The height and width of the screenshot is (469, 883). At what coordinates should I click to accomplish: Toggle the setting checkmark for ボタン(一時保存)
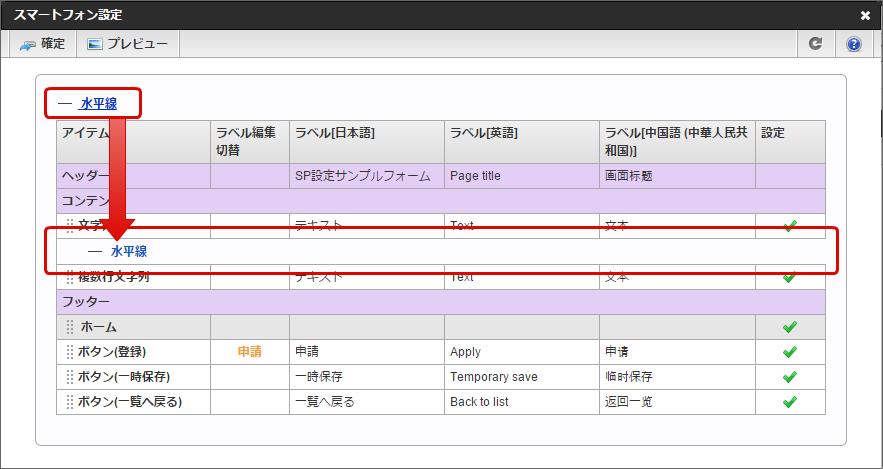pyautogui.click(x=789, y=377)
